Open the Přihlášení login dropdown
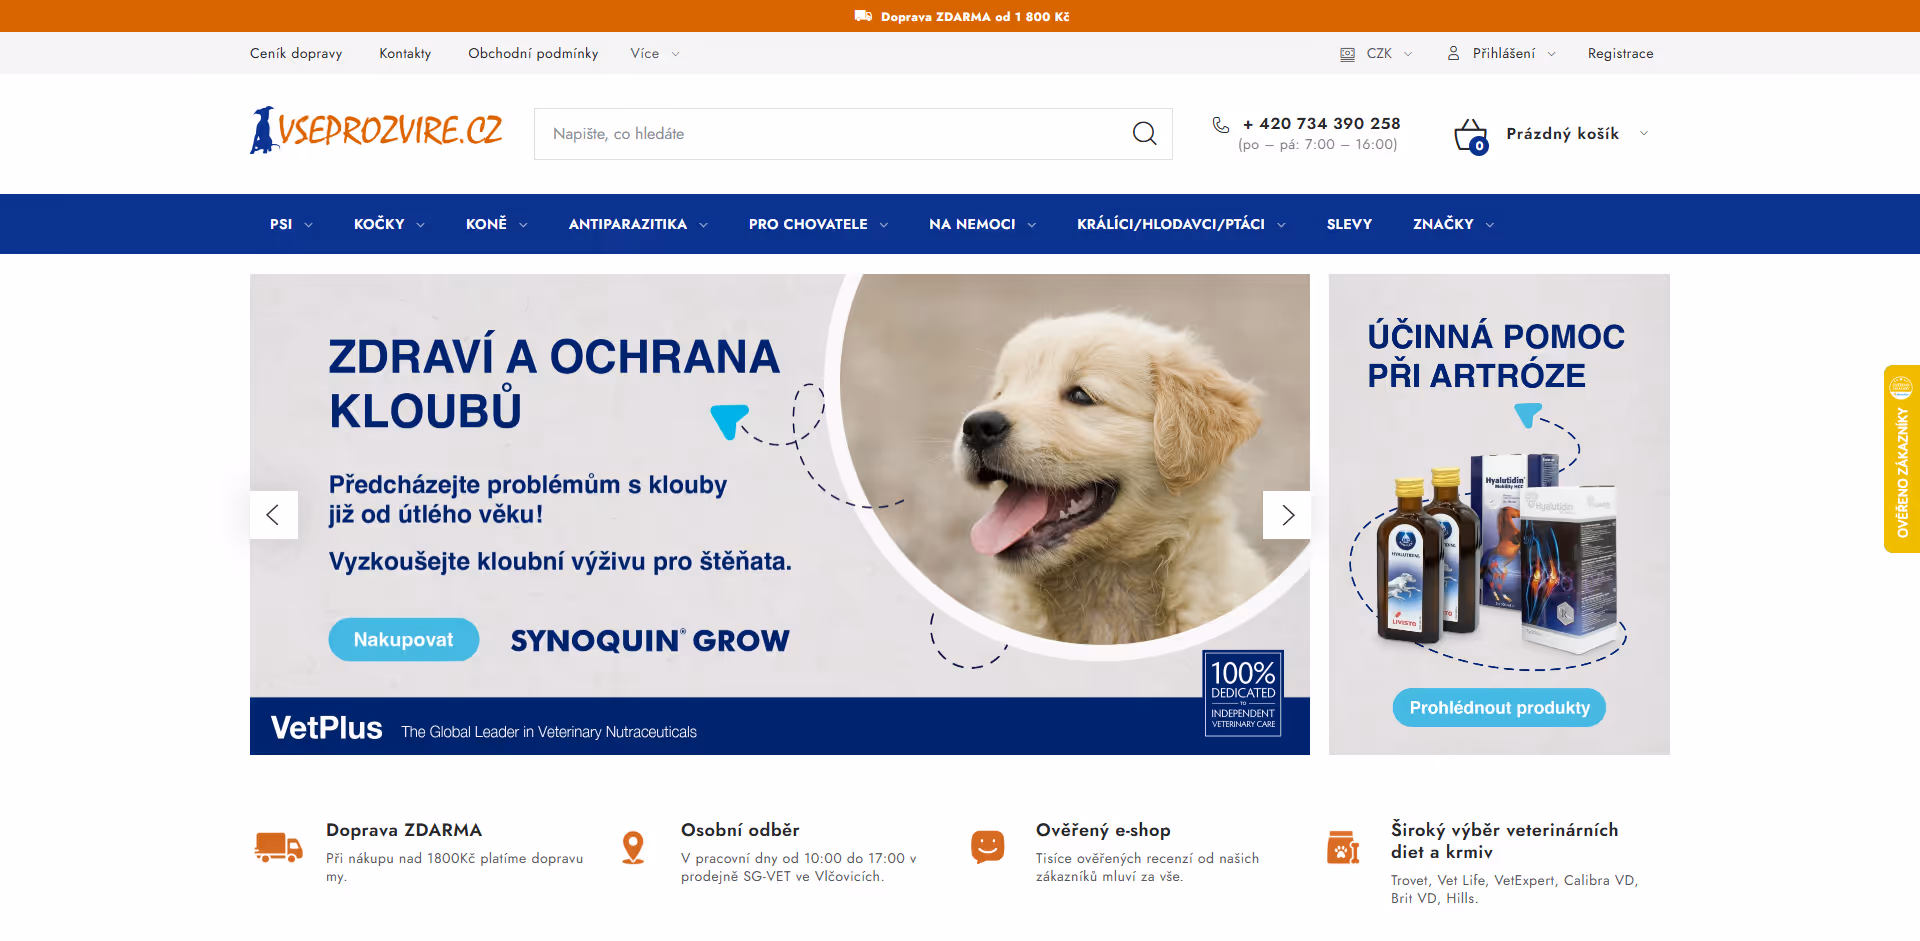The image size is (1920, 941). coord(1504,53)
